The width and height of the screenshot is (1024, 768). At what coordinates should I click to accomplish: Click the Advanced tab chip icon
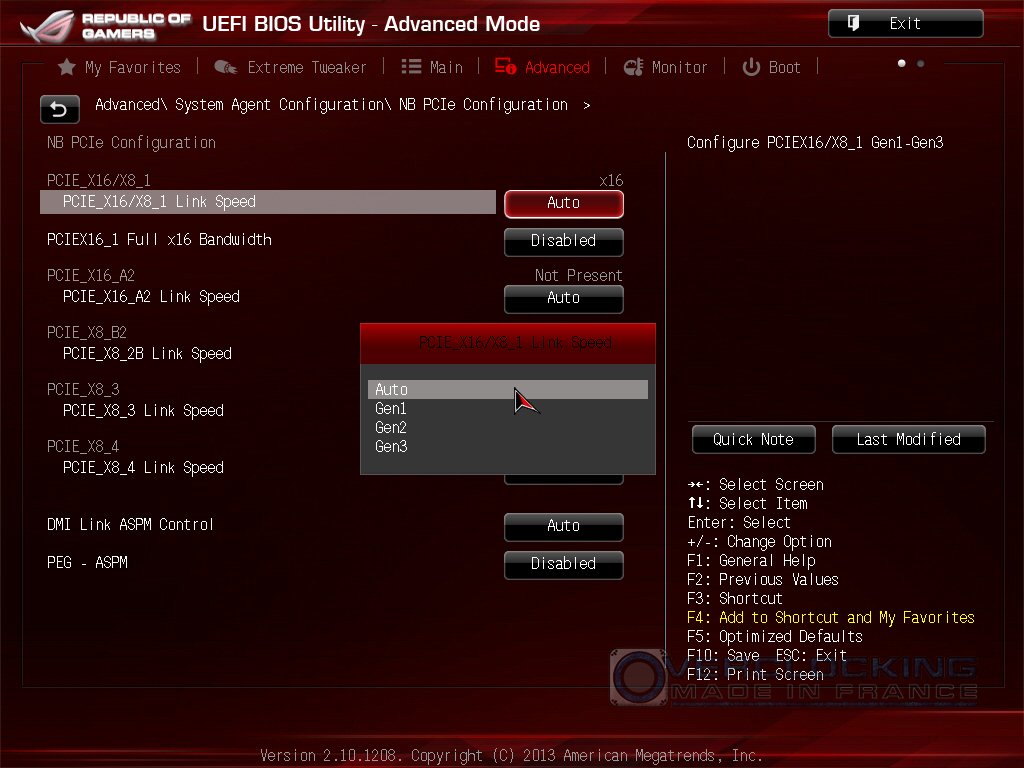tap(505, 67)
